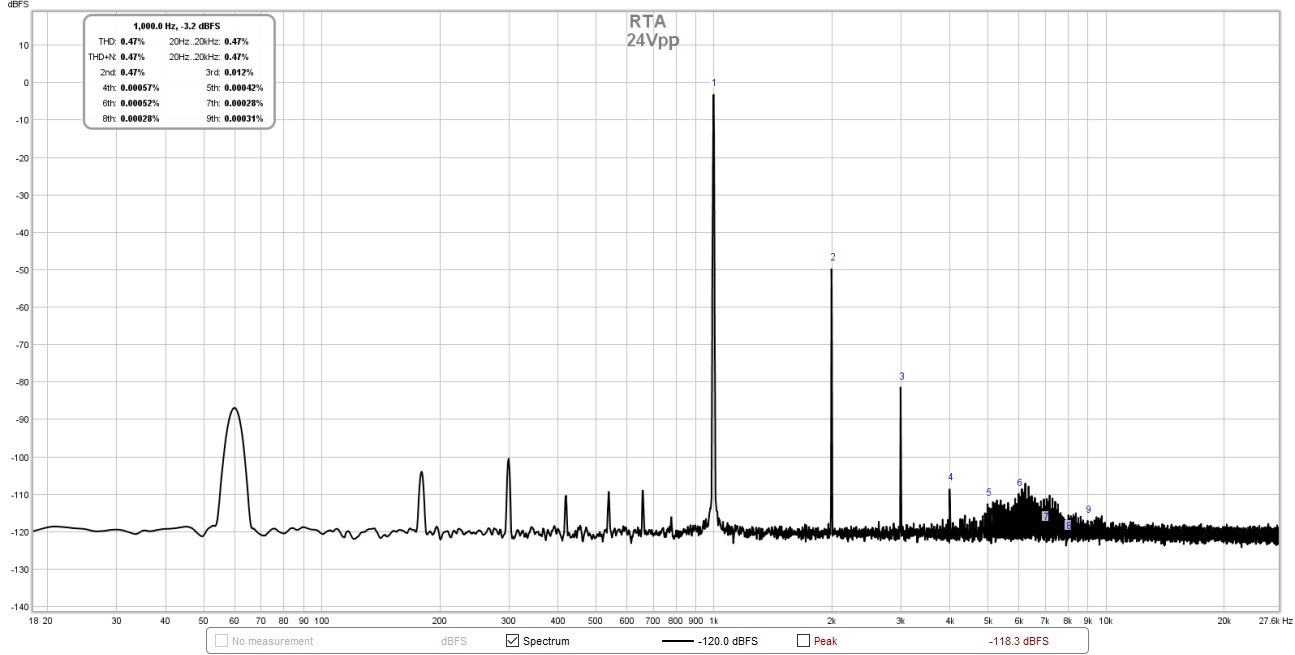The image size is (1295, 655).
Task: Select harmonic marker 6 near 6k
Action: point(1019,483)
